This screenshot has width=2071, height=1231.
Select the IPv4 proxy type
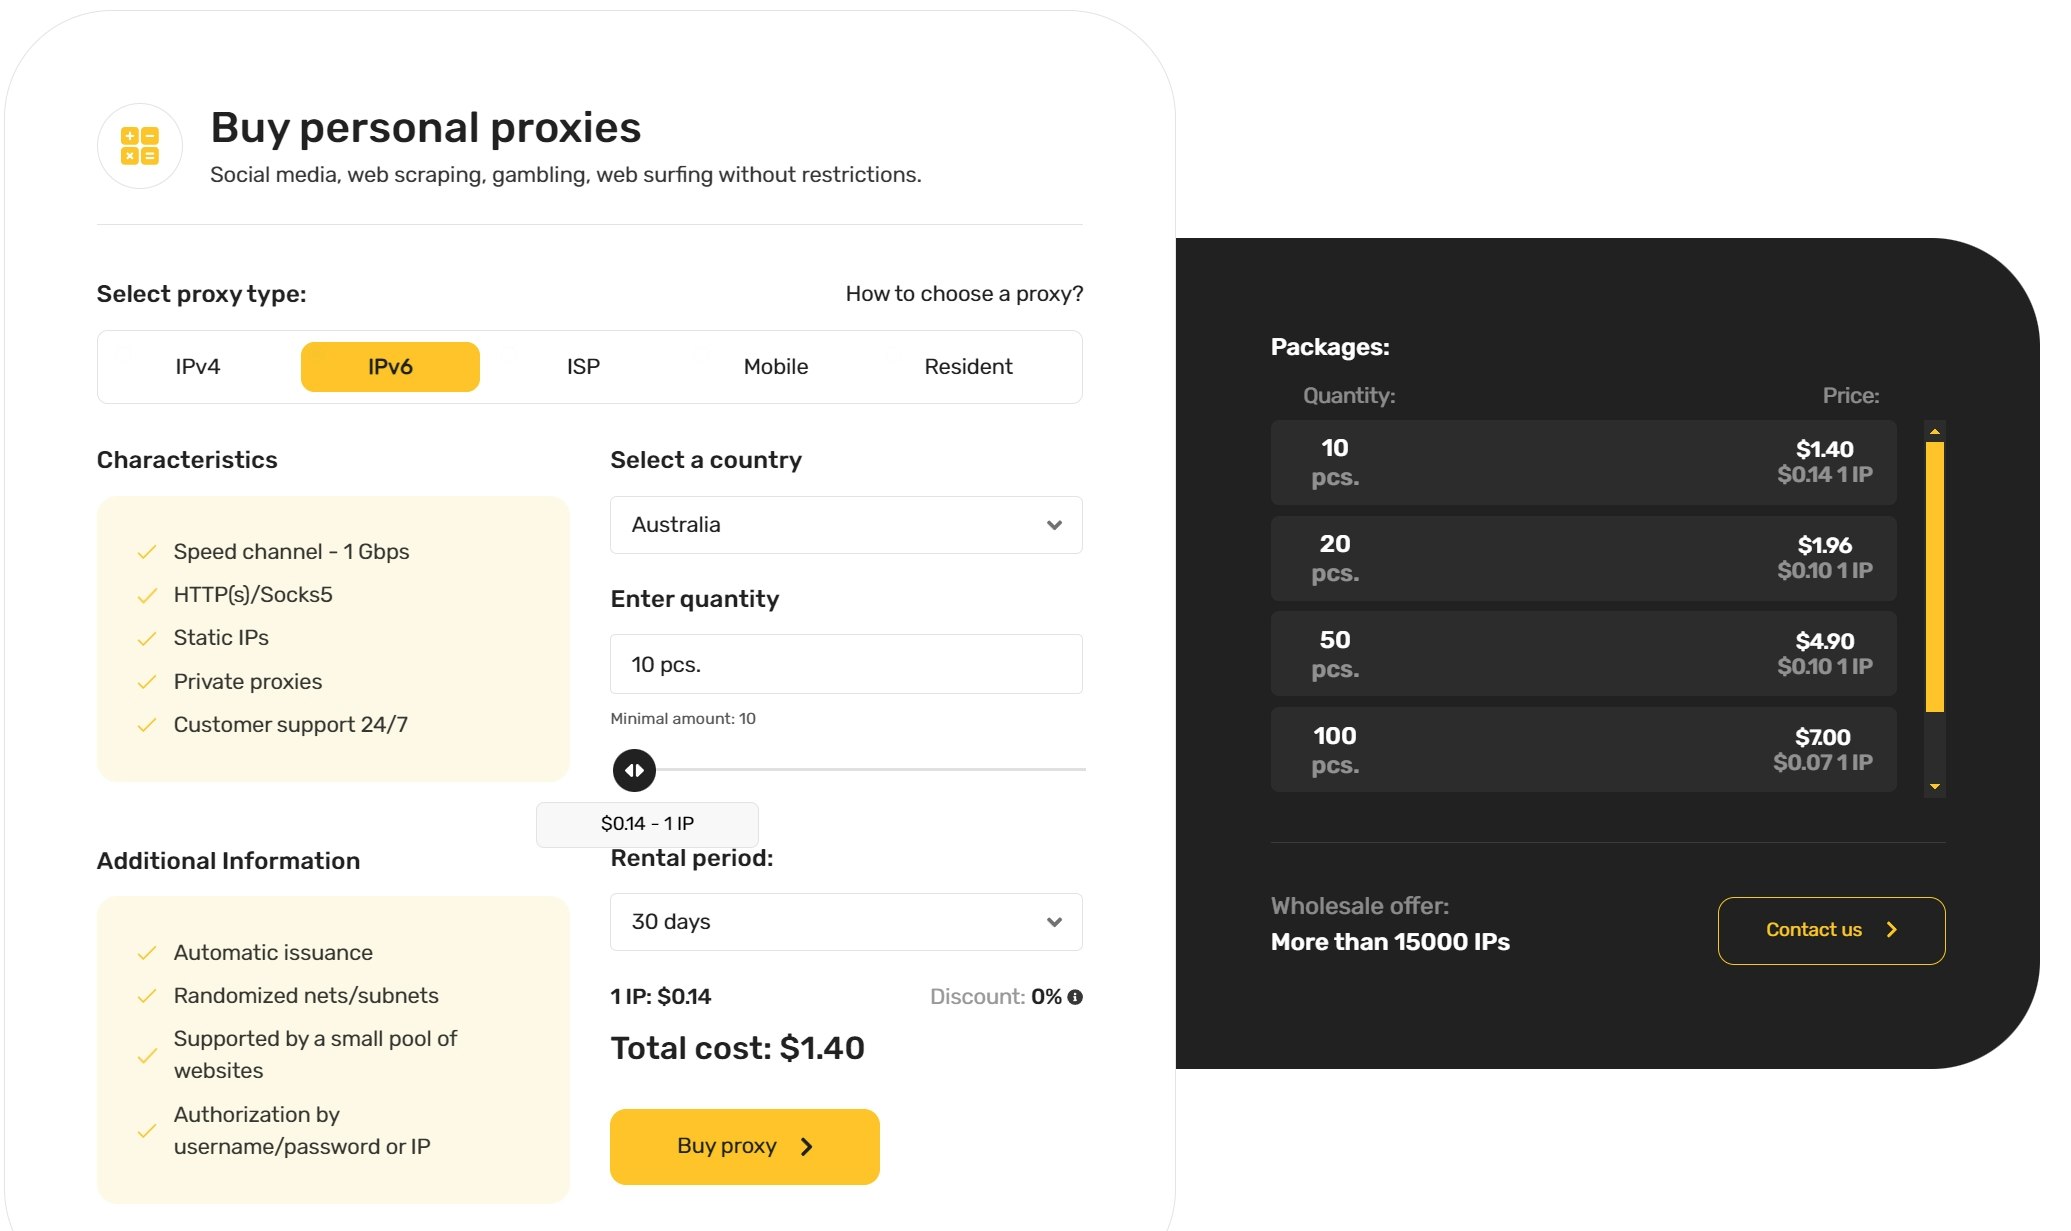tap(198, 367)
